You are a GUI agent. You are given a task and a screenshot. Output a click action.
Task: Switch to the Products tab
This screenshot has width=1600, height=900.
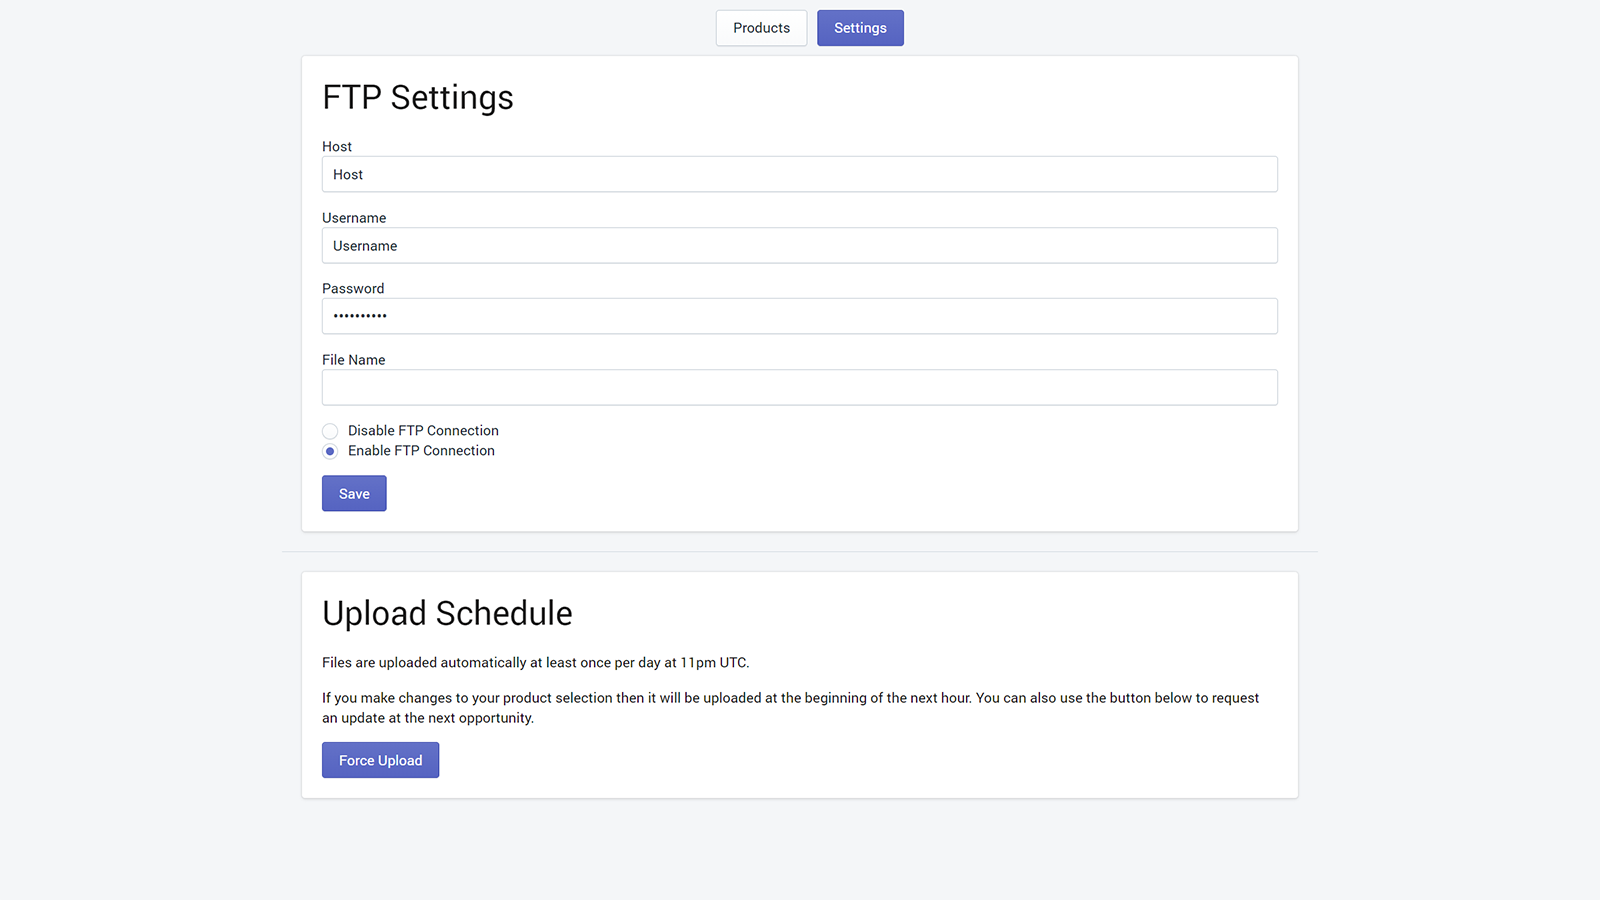(761, 28)
